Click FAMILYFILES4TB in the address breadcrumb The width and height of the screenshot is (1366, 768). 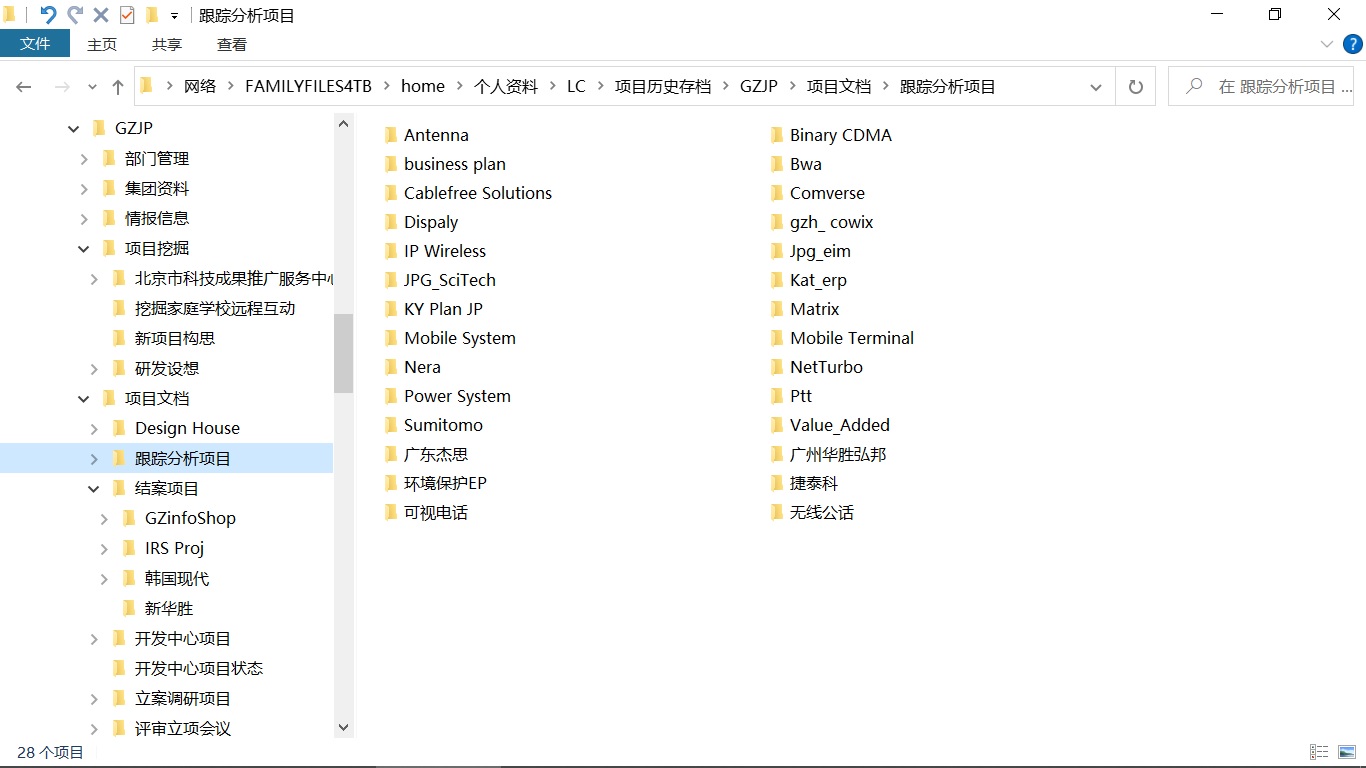308,87
